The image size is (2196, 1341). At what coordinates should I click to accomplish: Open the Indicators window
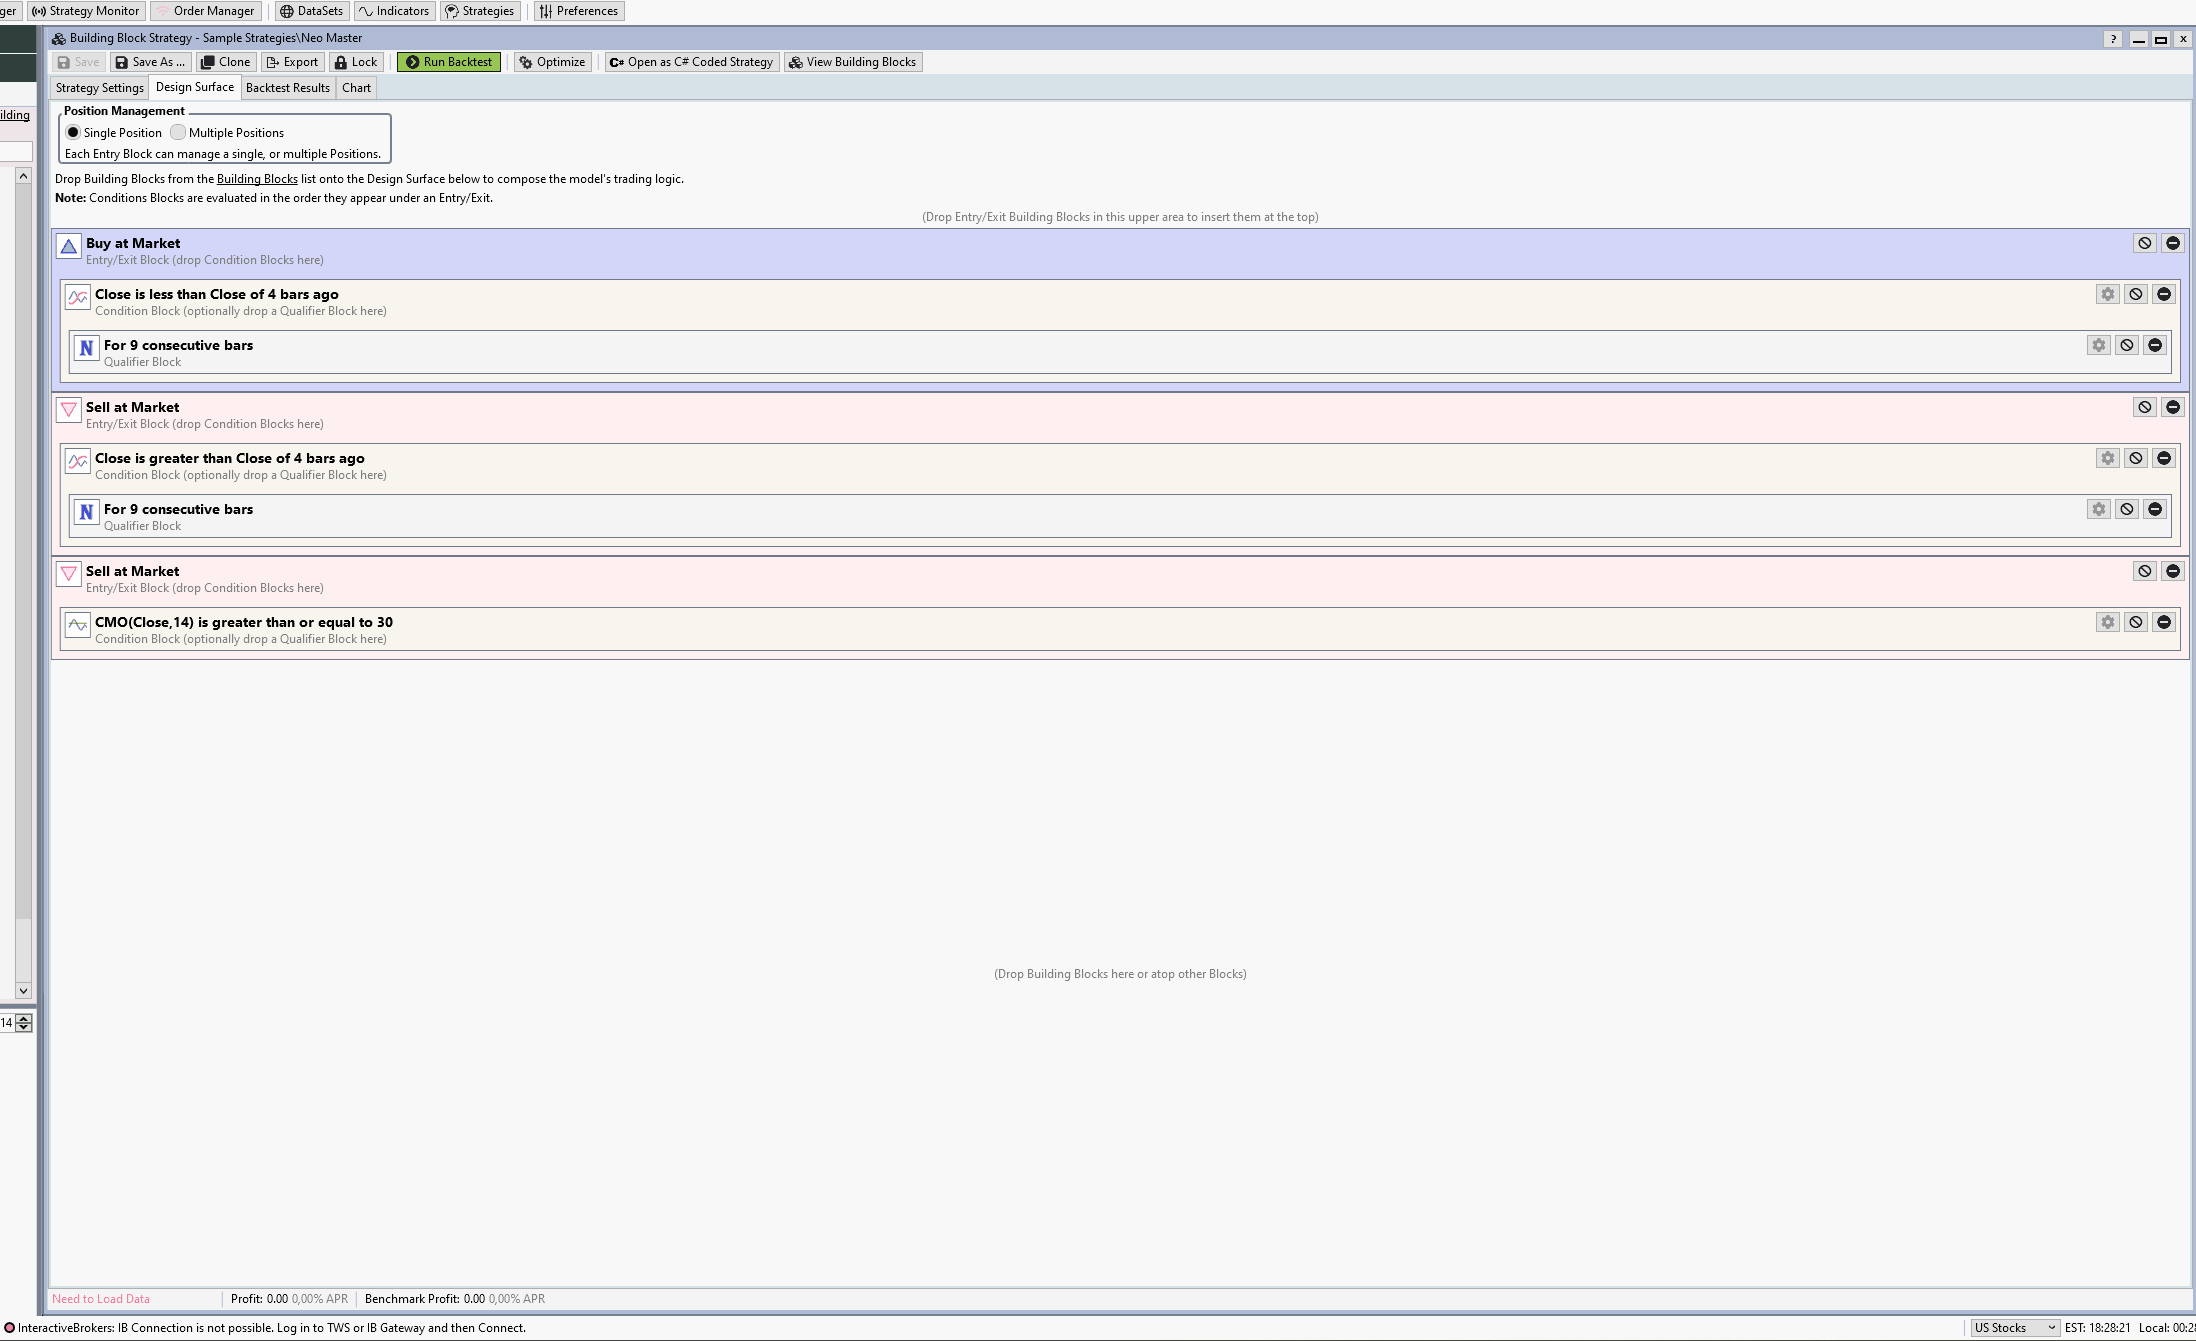394,11
